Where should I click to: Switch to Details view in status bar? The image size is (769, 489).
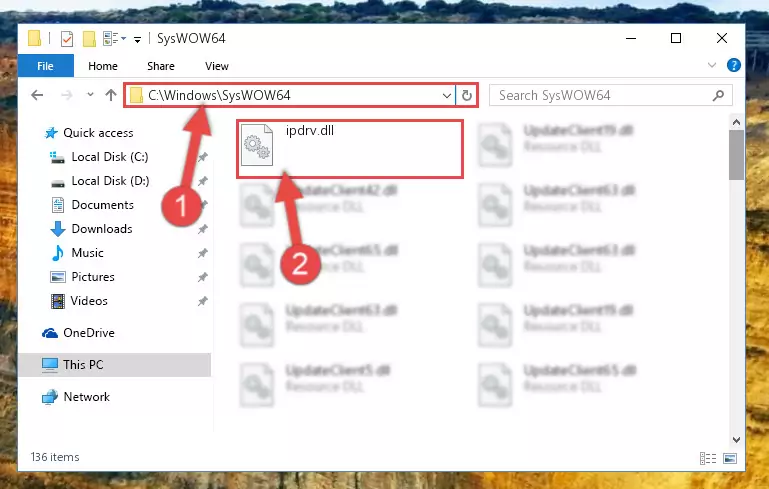(x=707, y=459)
